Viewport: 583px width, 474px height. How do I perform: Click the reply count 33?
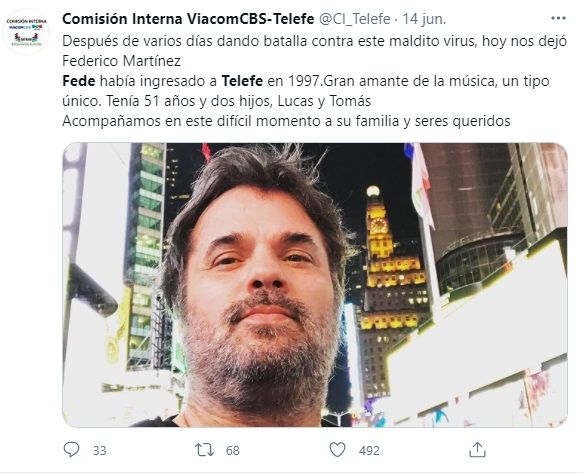99,451
